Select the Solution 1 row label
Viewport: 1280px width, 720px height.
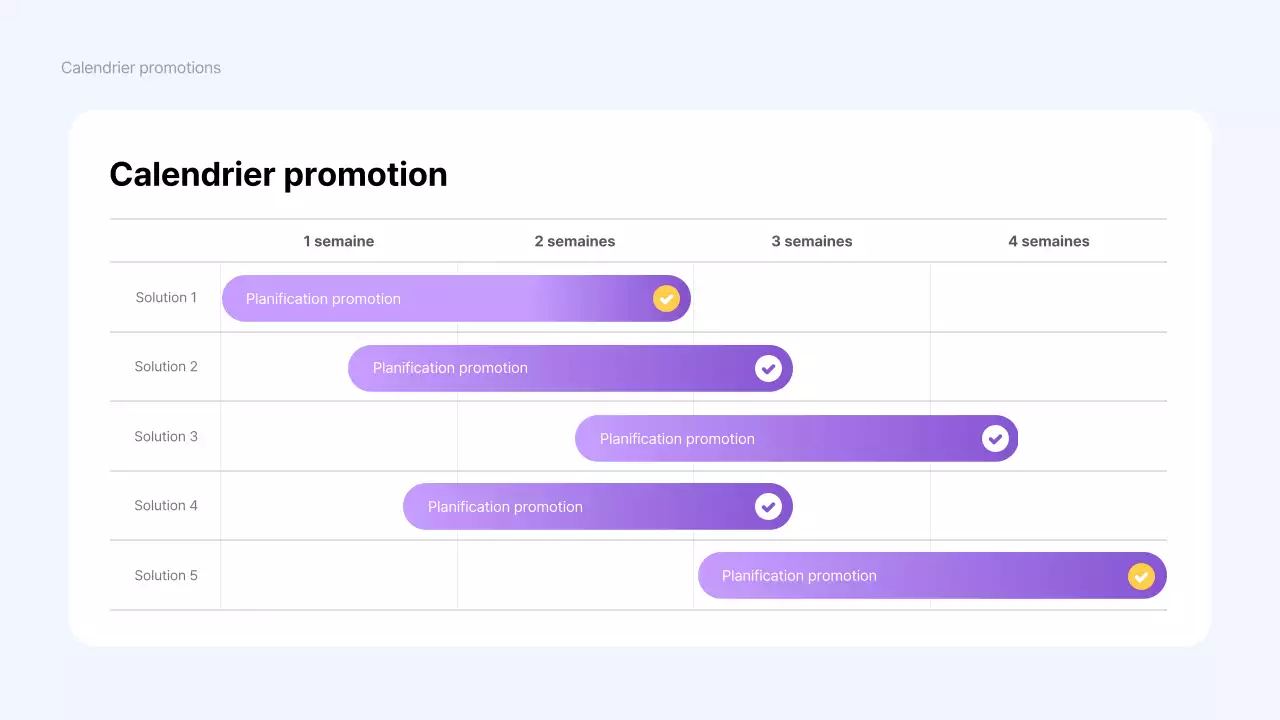point(166,297)
